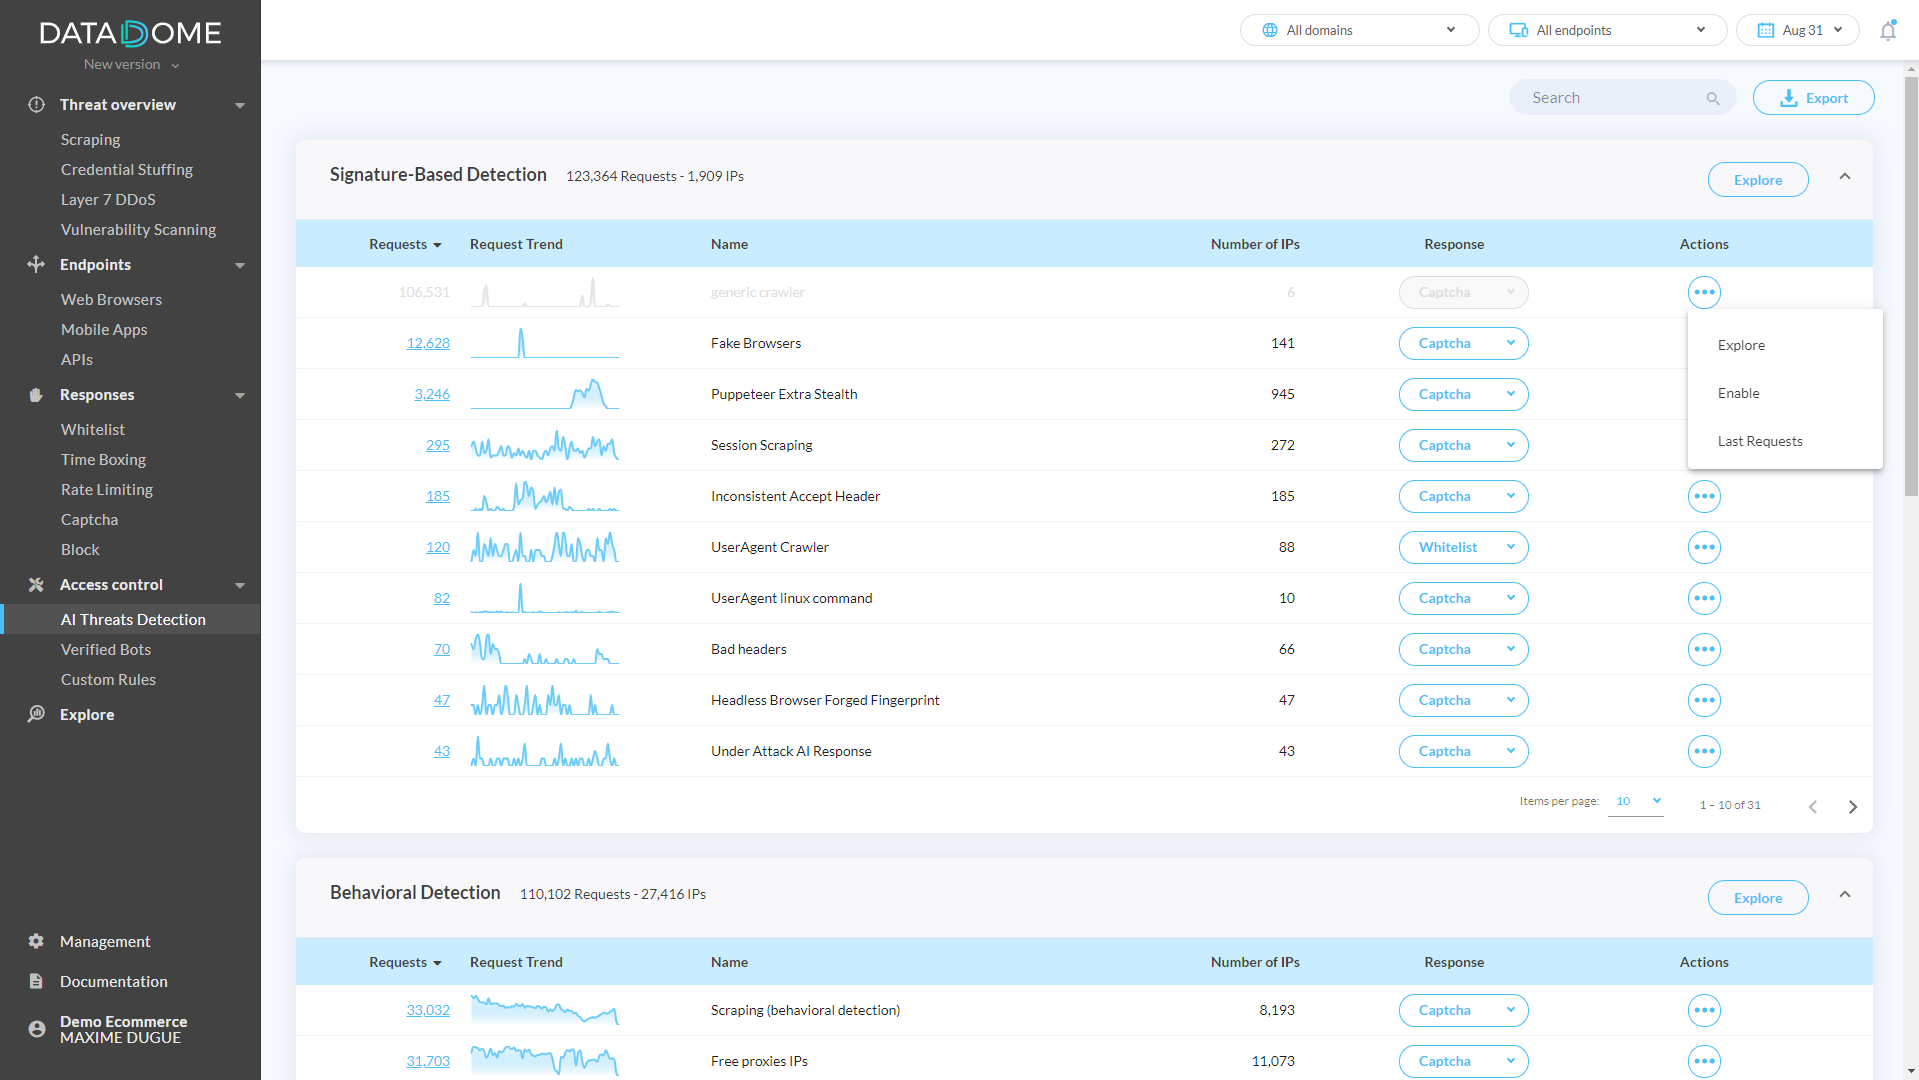The height and width of the screenshot is (1080, 1919).
Task: Open actions menu for Inconsistent Accept Header
Action: (x=1704, y=496)
